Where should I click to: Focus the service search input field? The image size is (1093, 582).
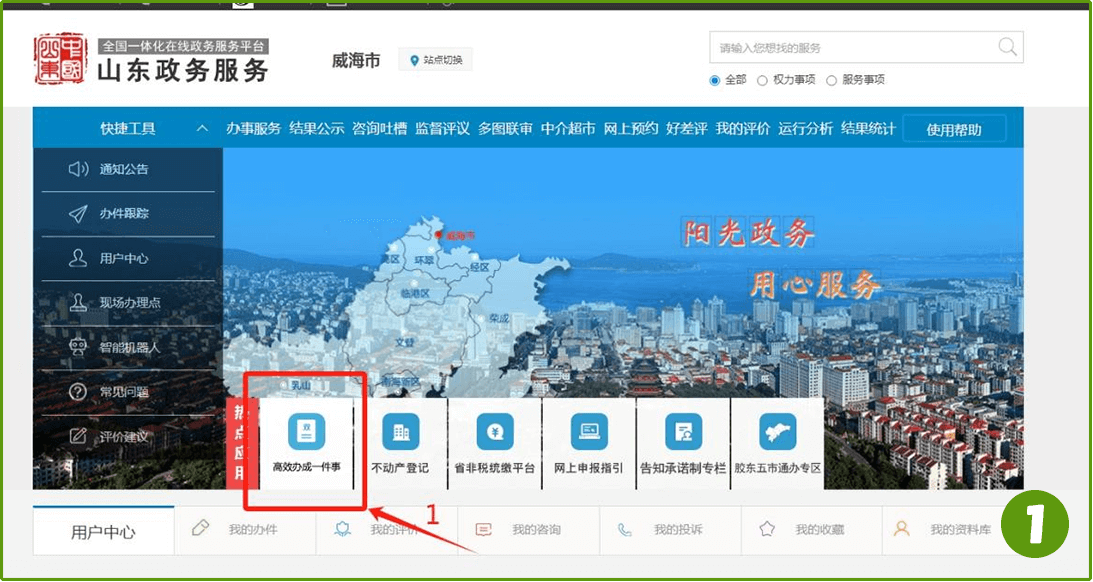point(850,48)
